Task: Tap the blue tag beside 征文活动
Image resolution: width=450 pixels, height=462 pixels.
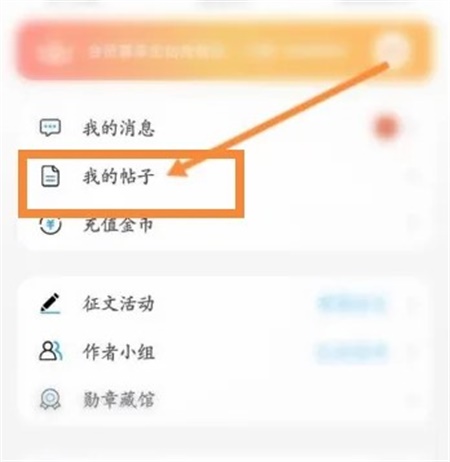Action: tap(352, 303)
